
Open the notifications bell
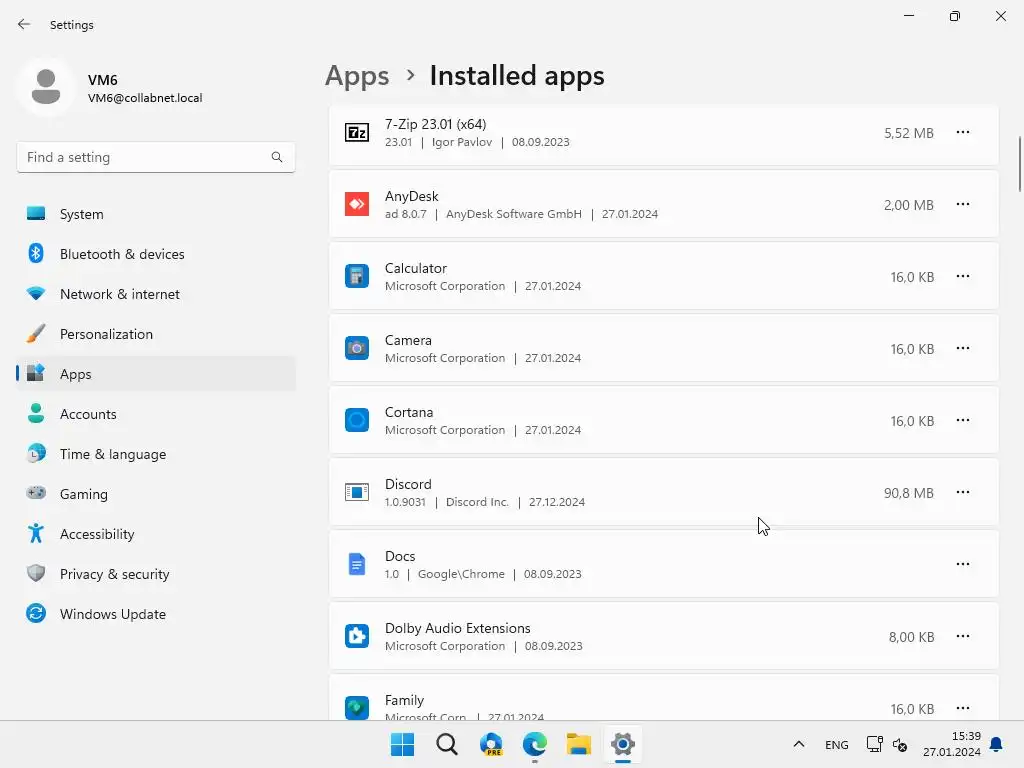[x=997, y=744]
